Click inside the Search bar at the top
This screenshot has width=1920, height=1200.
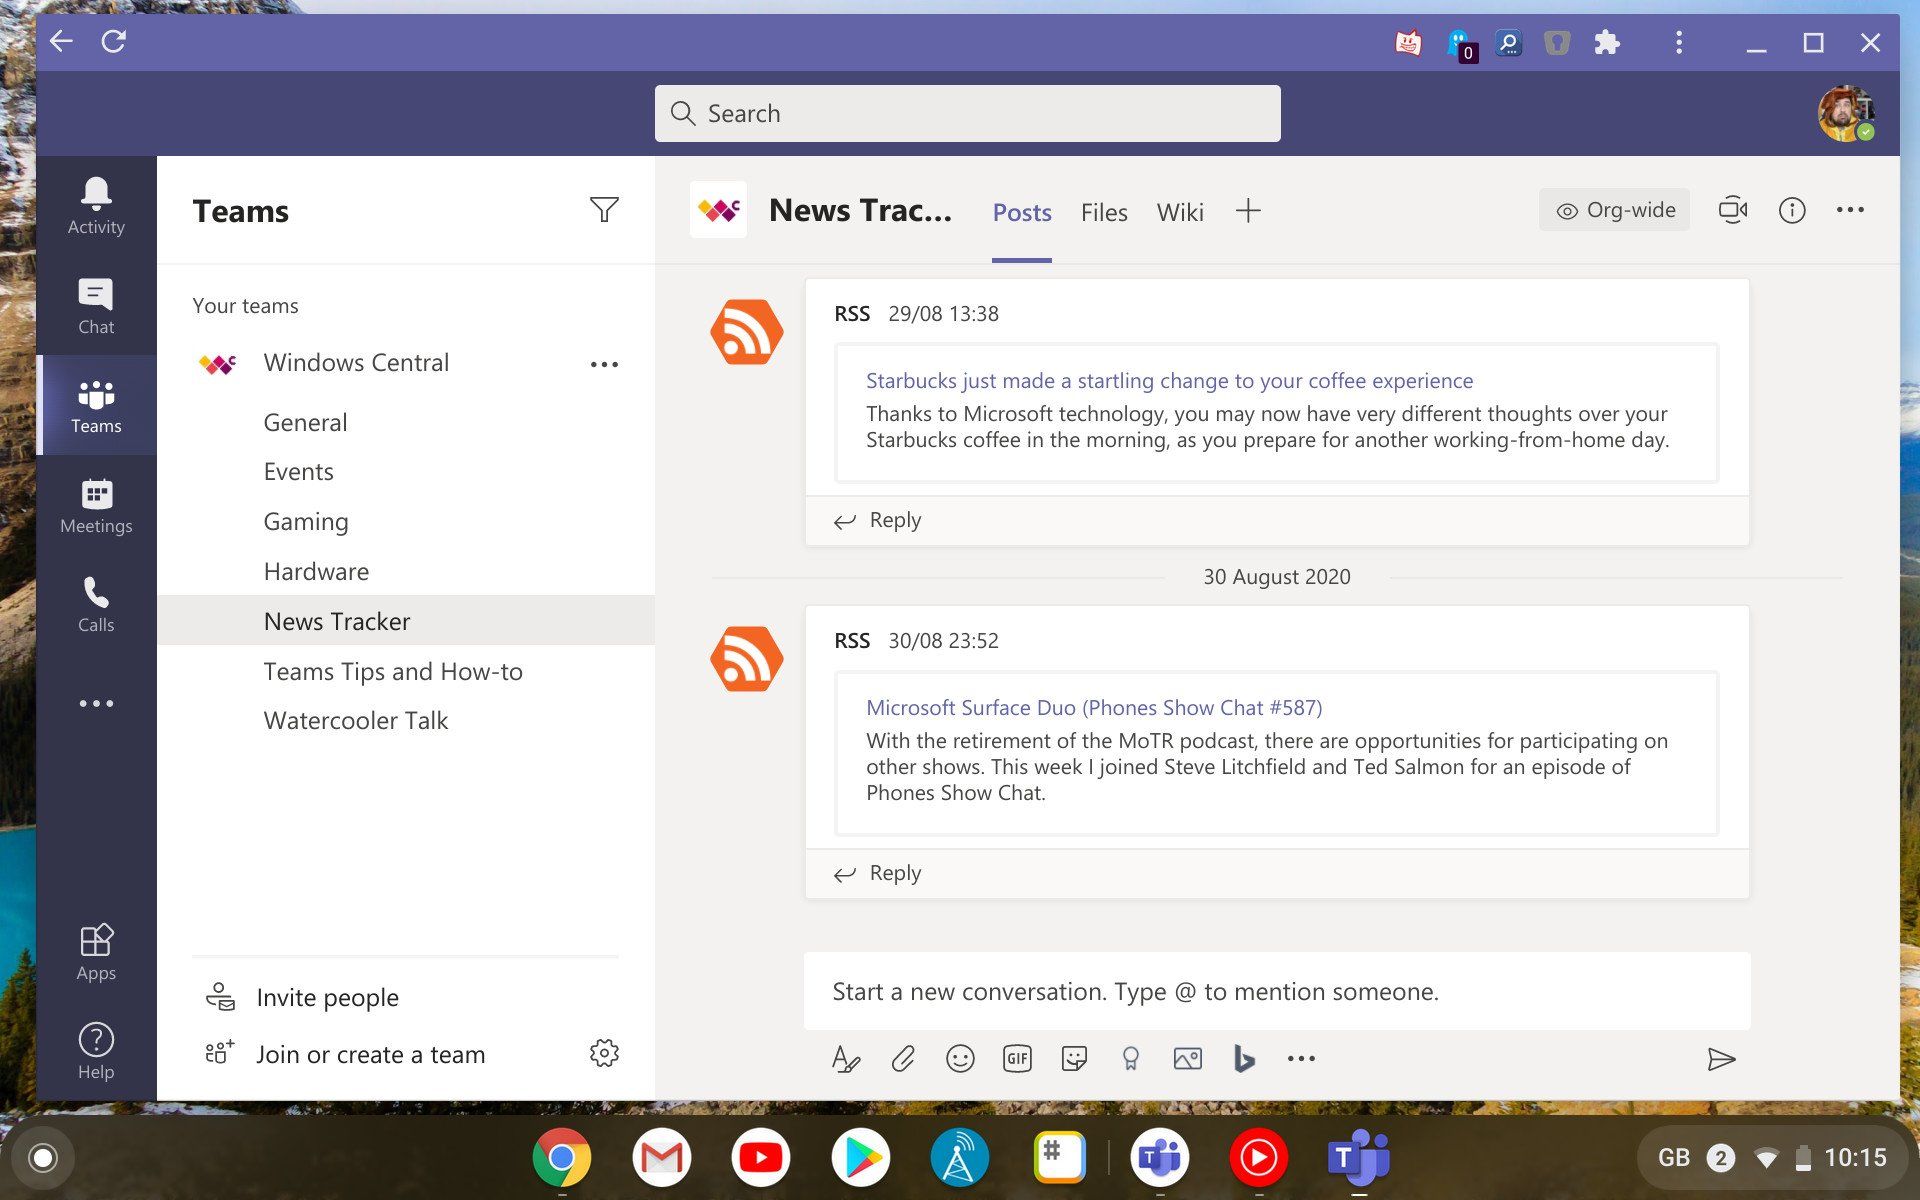(966, 113)
